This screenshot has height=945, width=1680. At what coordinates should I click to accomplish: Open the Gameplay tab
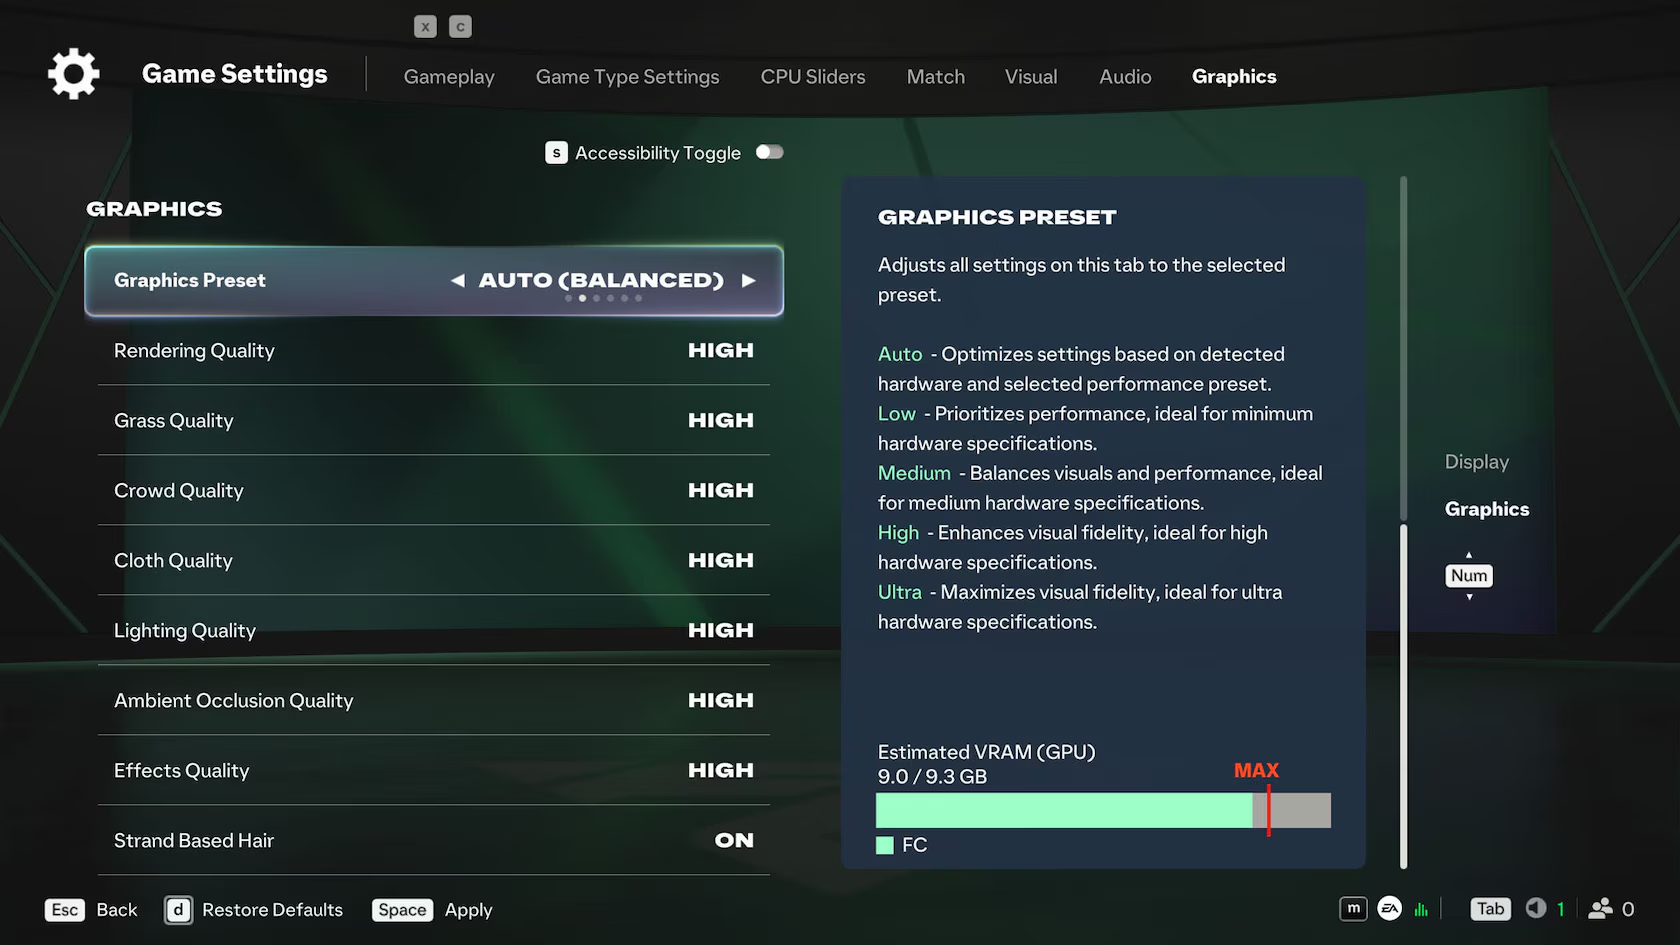449,77
